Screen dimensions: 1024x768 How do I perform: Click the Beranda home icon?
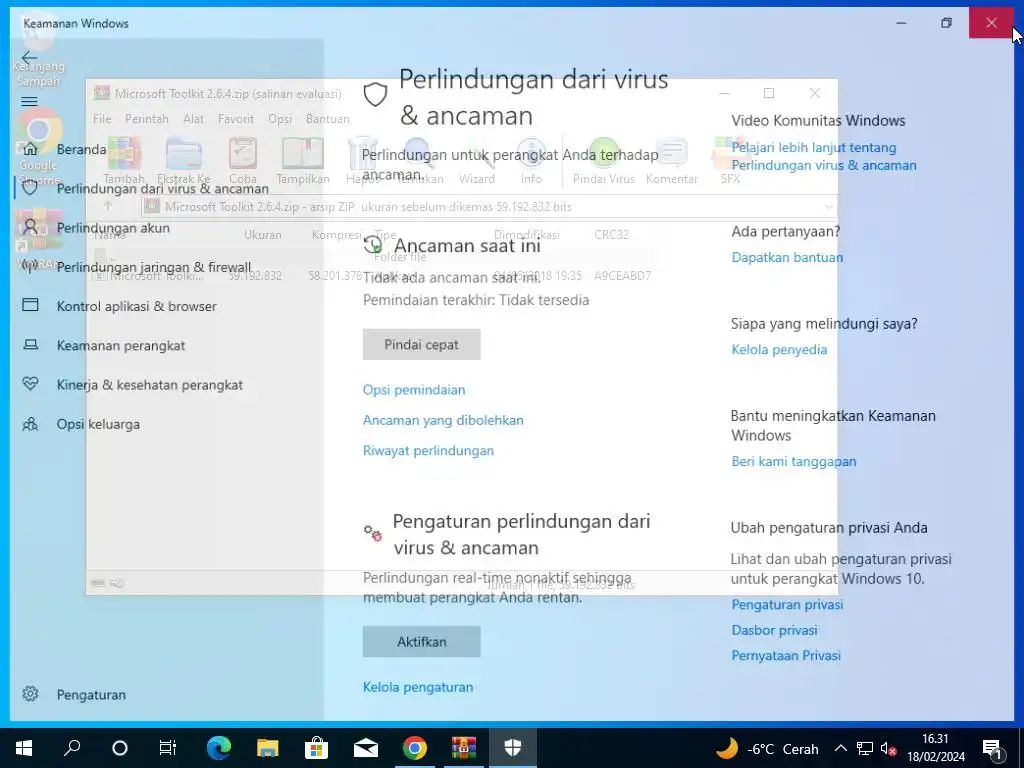pos(30,150)
